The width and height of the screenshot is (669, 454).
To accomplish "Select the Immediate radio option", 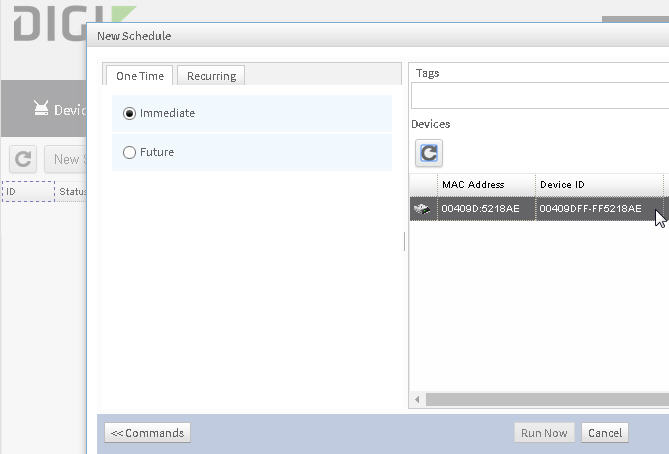I will (129, 113).
